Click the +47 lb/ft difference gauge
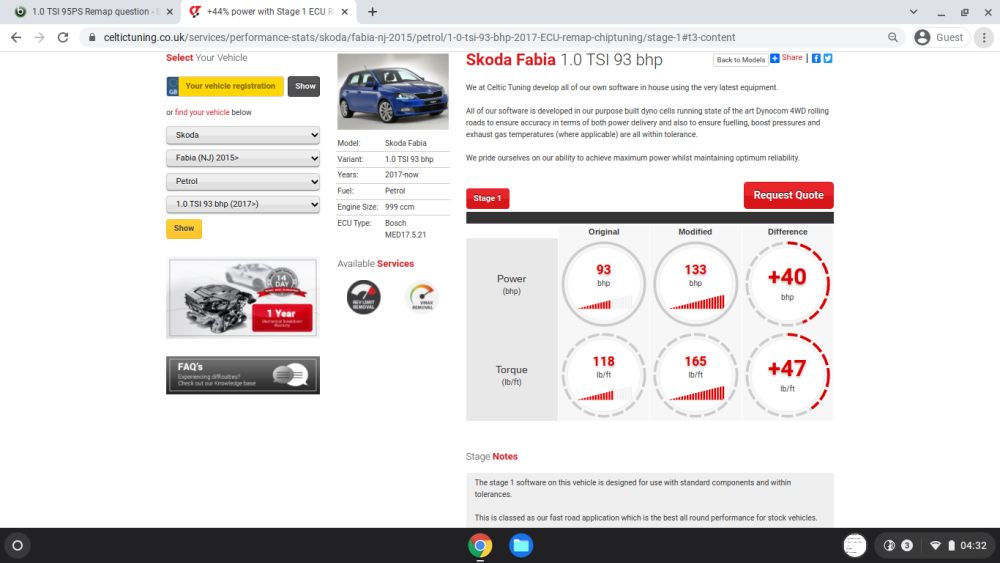 click(787, 376)
